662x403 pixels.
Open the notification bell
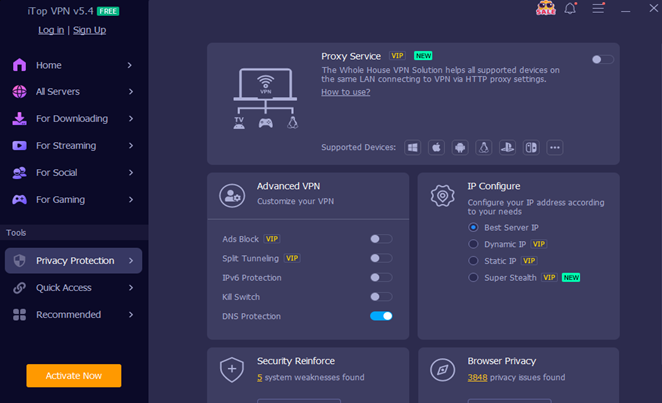(x=571, y=9)
